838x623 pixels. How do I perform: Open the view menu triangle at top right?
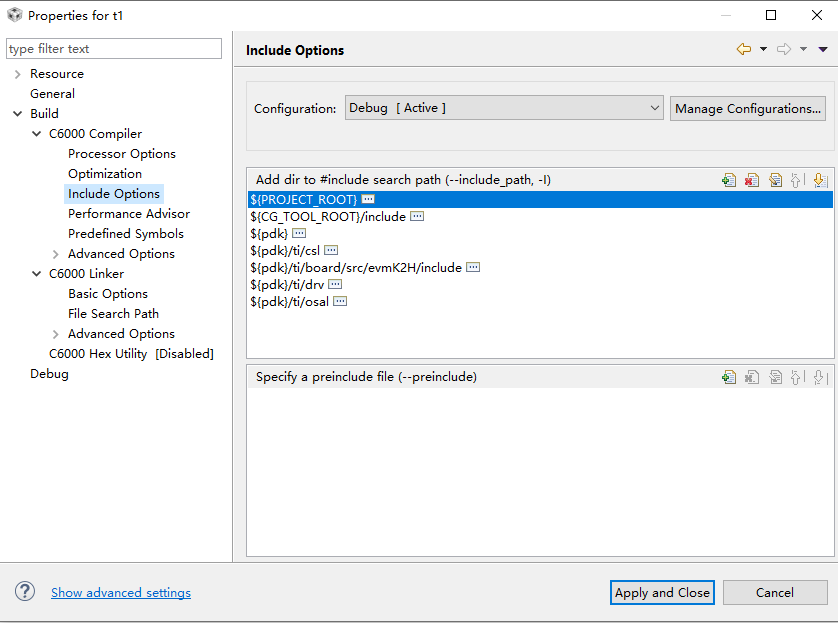pyautogui.click(x=823, y=49)
